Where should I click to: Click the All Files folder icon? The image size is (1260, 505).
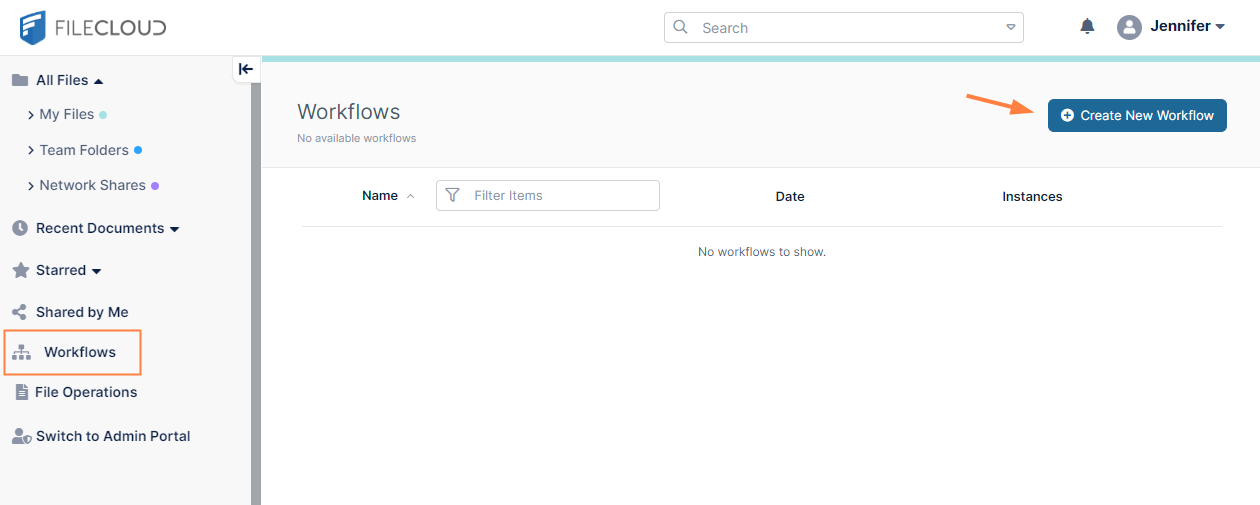(19, 80)
